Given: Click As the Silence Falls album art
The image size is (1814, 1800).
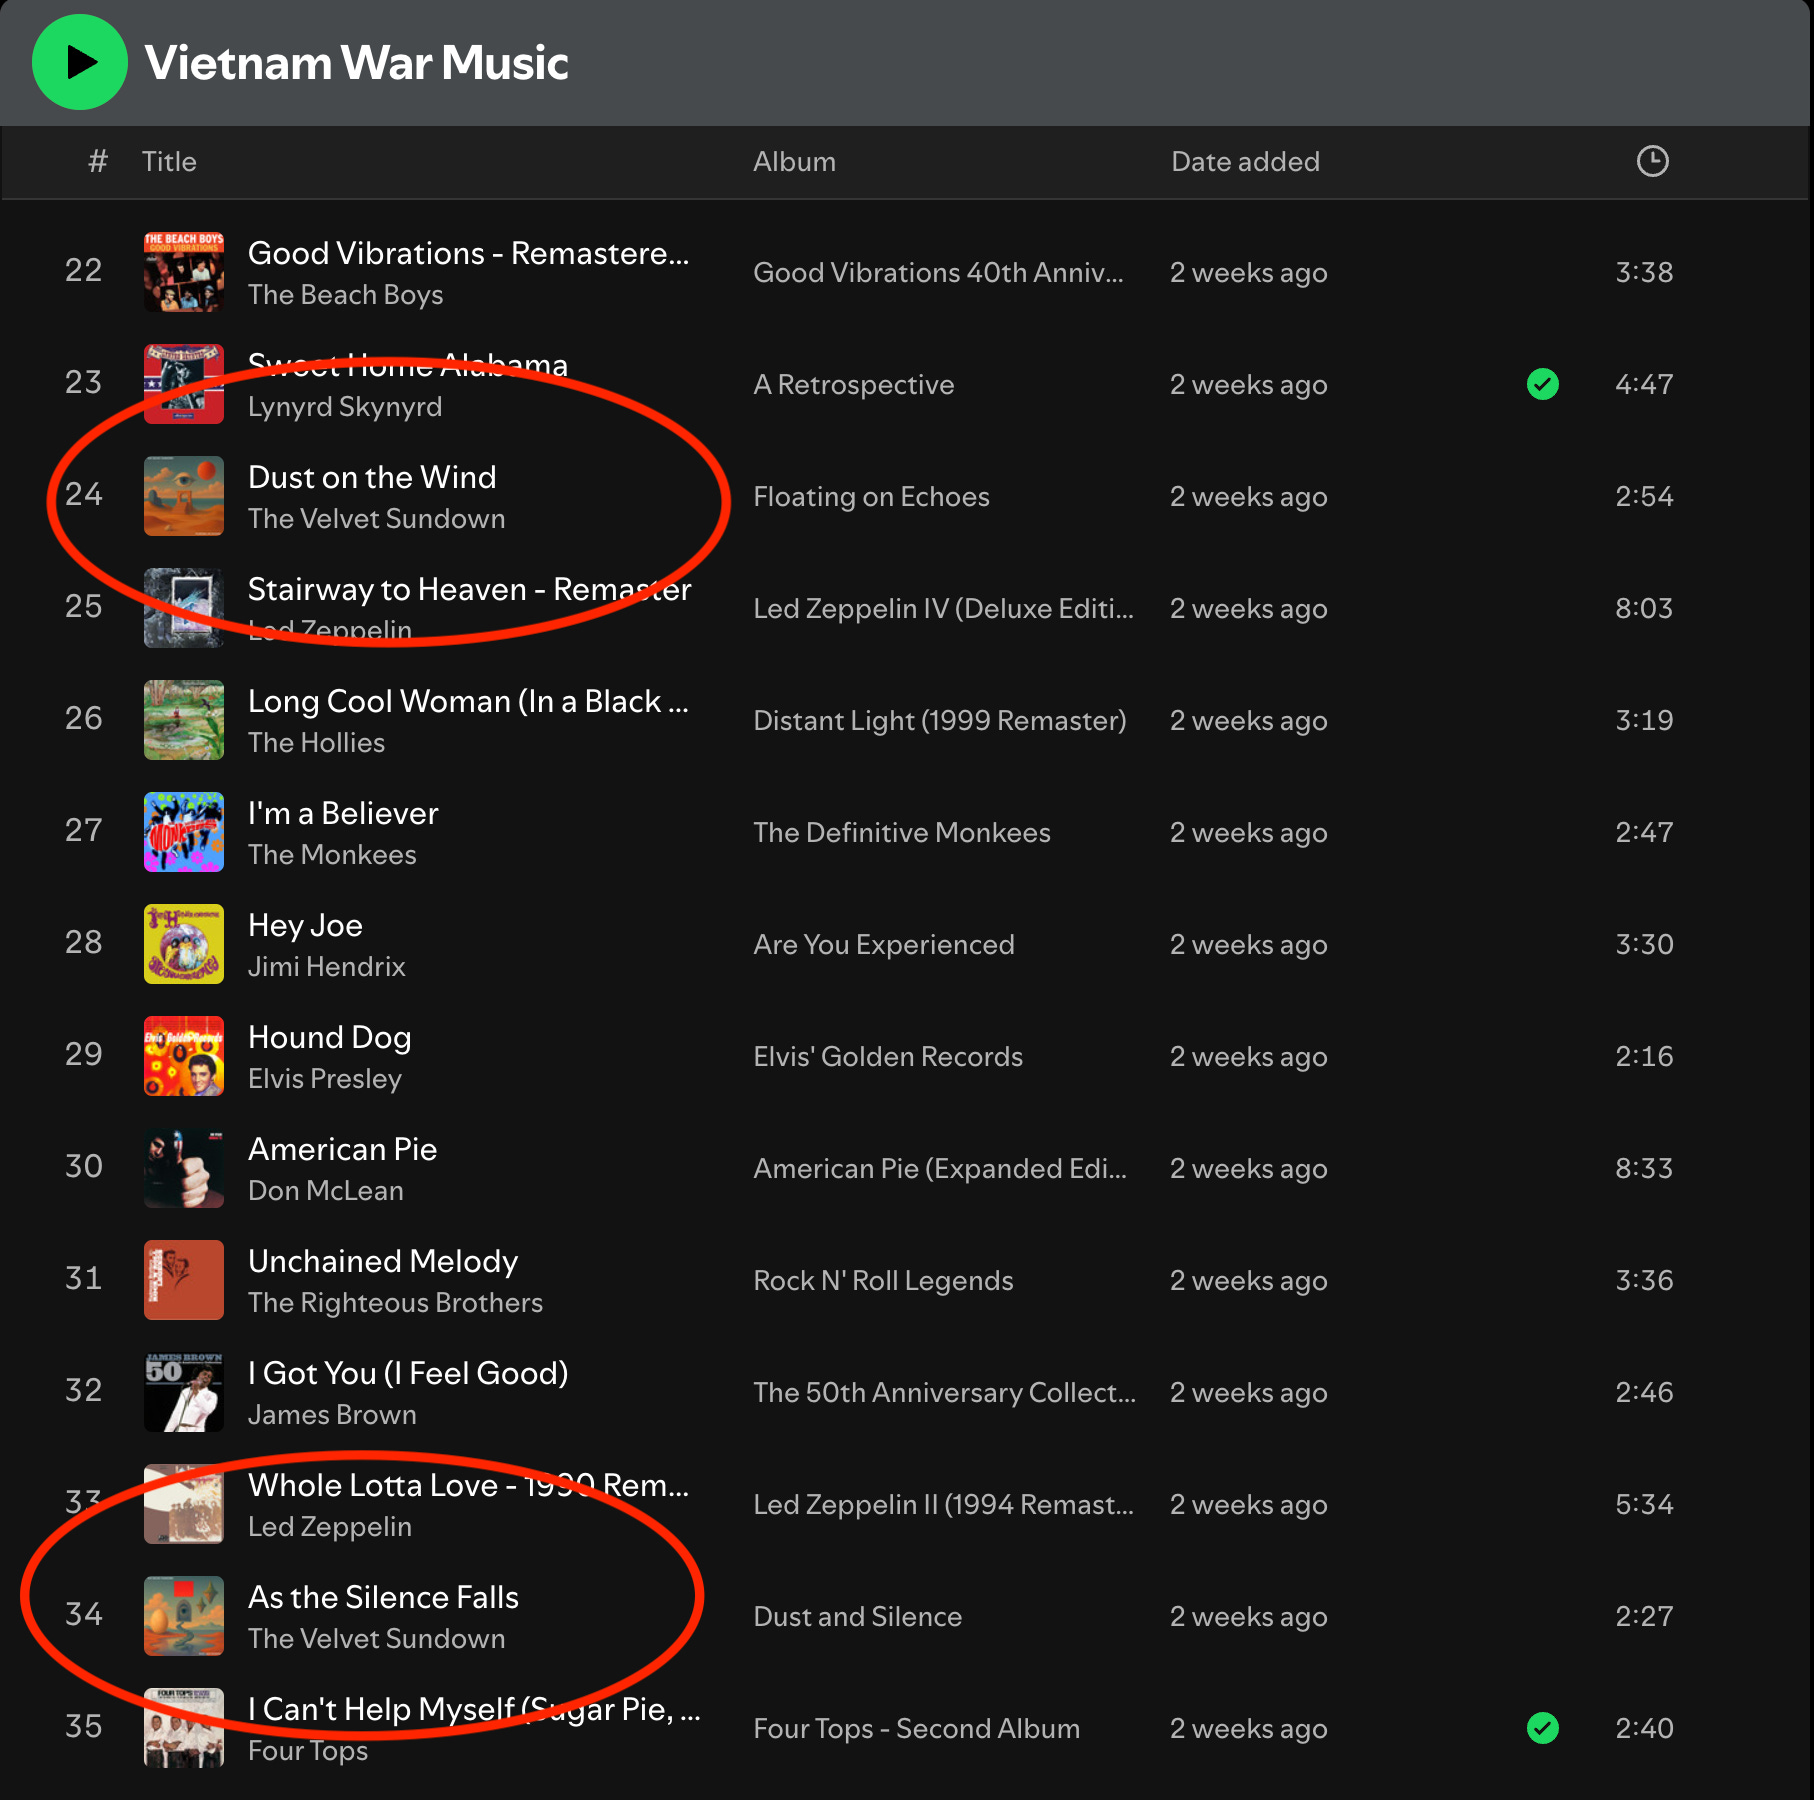Looking at the screenshot, I should pyautogui.click(x=184, y=1616).
